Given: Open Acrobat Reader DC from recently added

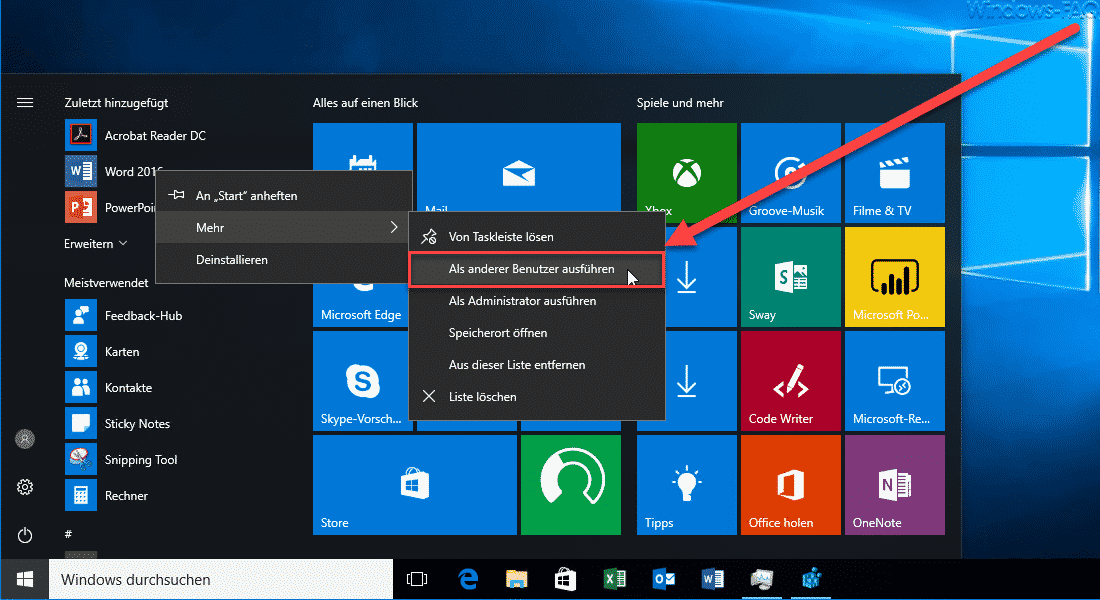Looking at the screenshot, I should (135, 135).
